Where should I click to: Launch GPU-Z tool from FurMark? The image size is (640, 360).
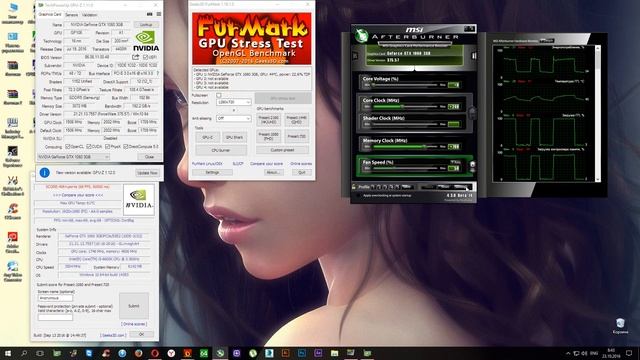pyautogui.click(x=207, y=138)
